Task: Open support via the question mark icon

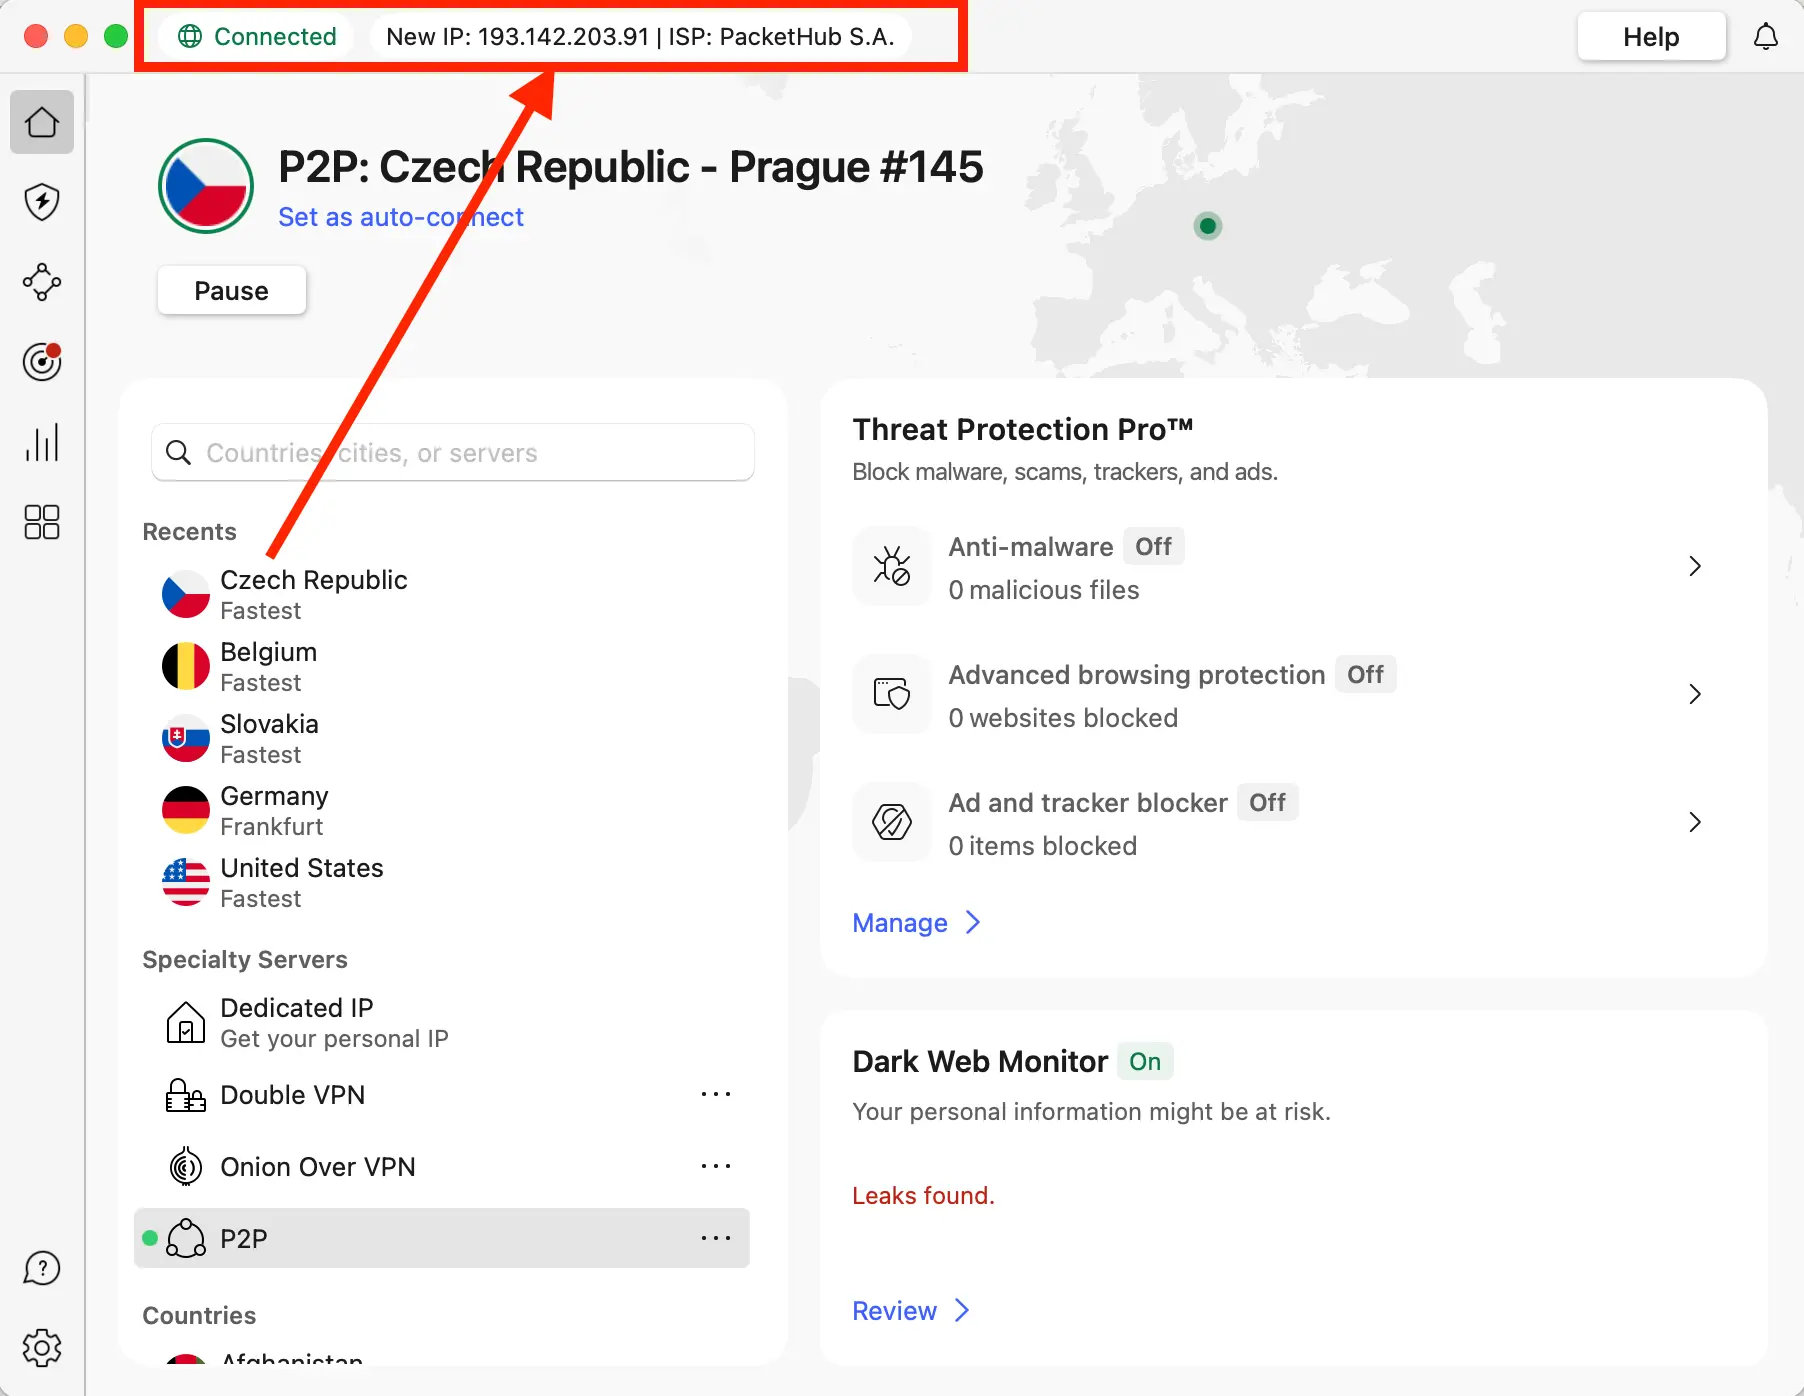Action: 41,1267
